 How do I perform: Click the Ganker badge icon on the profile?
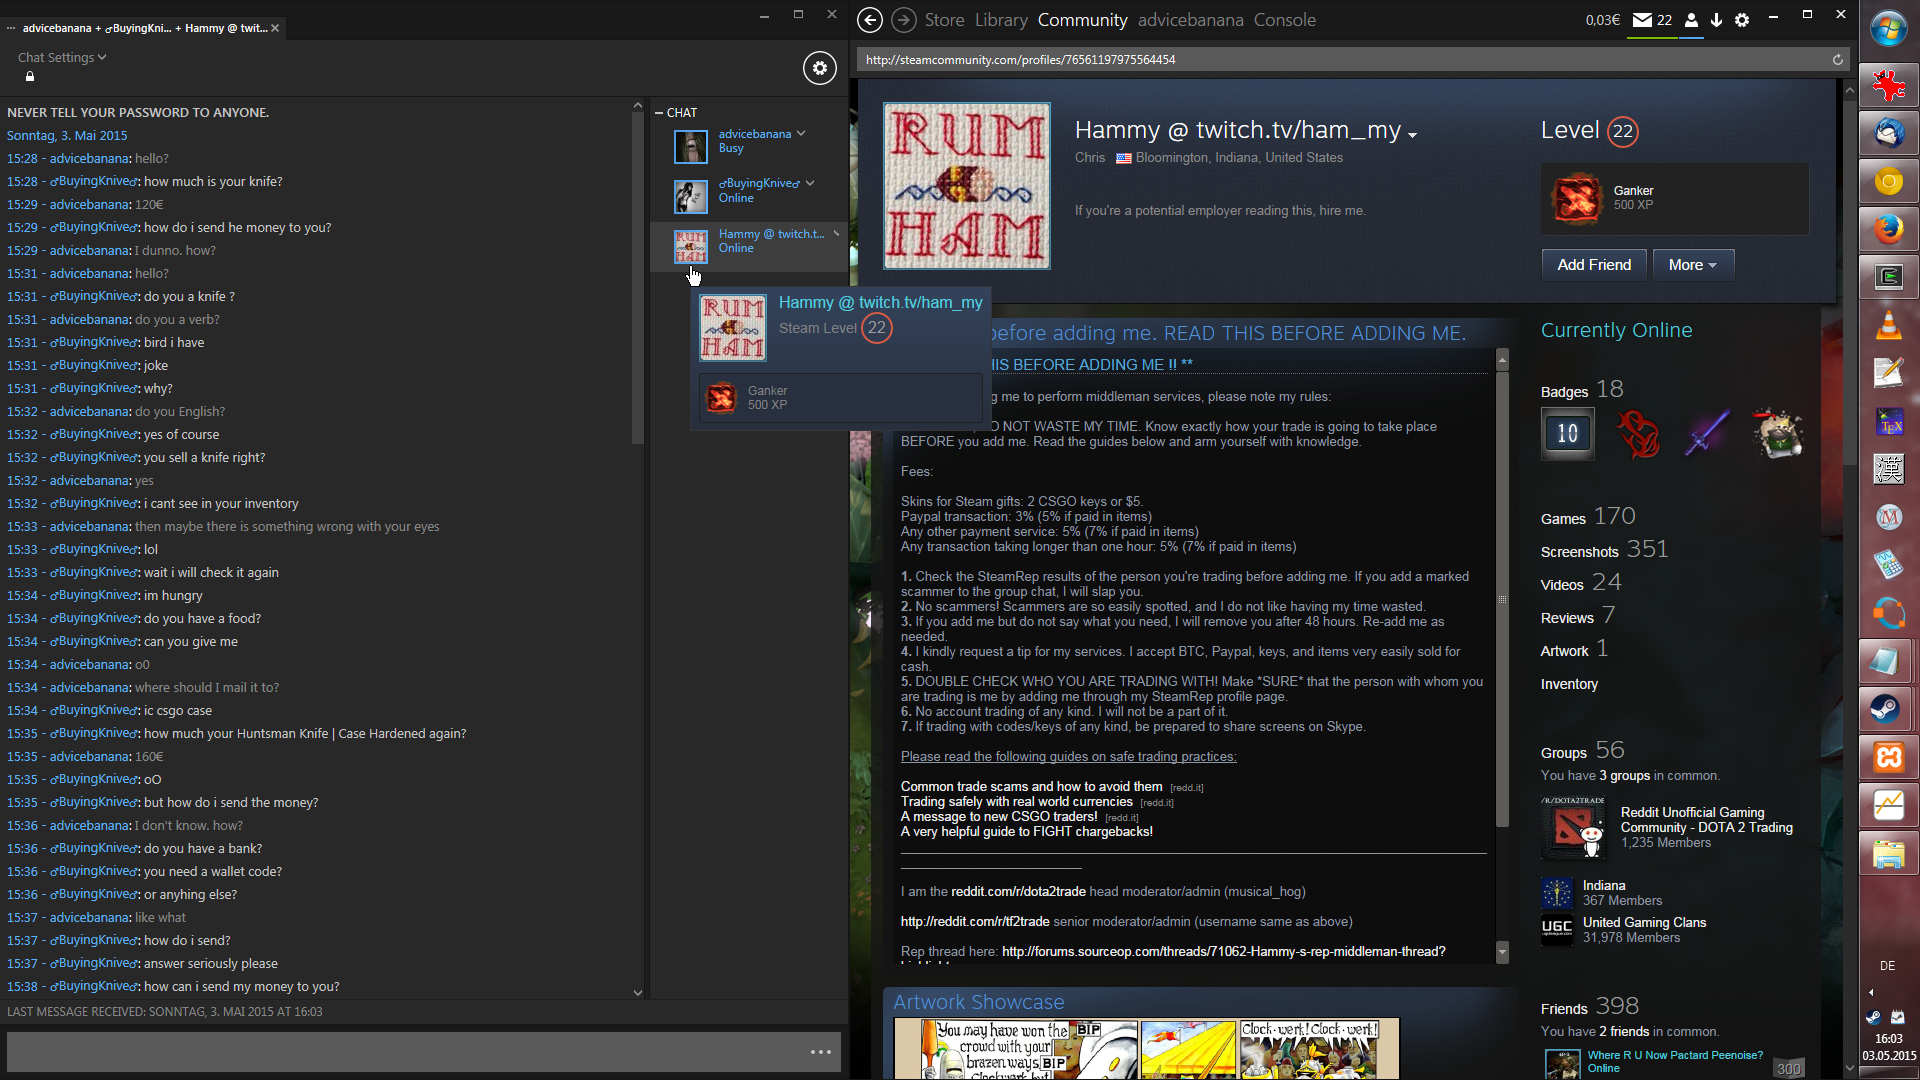(1576, 198)
